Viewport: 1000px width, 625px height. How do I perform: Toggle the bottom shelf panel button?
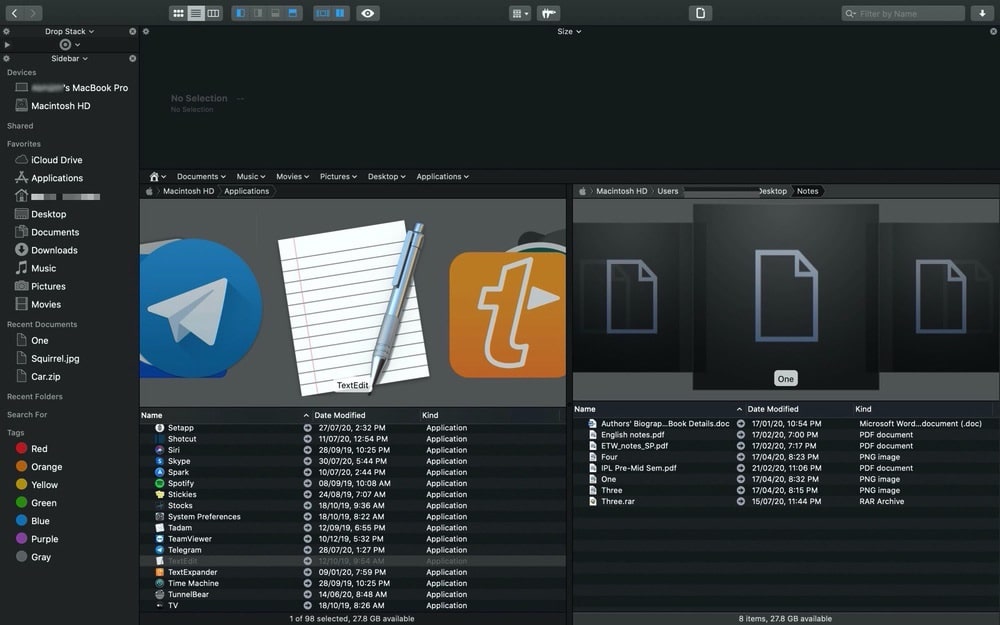point(275,13)
